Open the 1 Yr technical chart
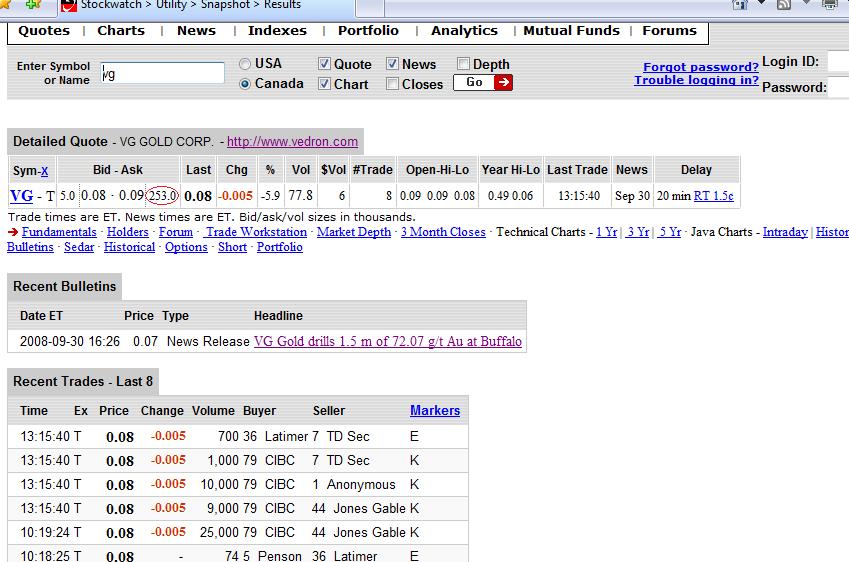849x562 pixels. [606, 232]
